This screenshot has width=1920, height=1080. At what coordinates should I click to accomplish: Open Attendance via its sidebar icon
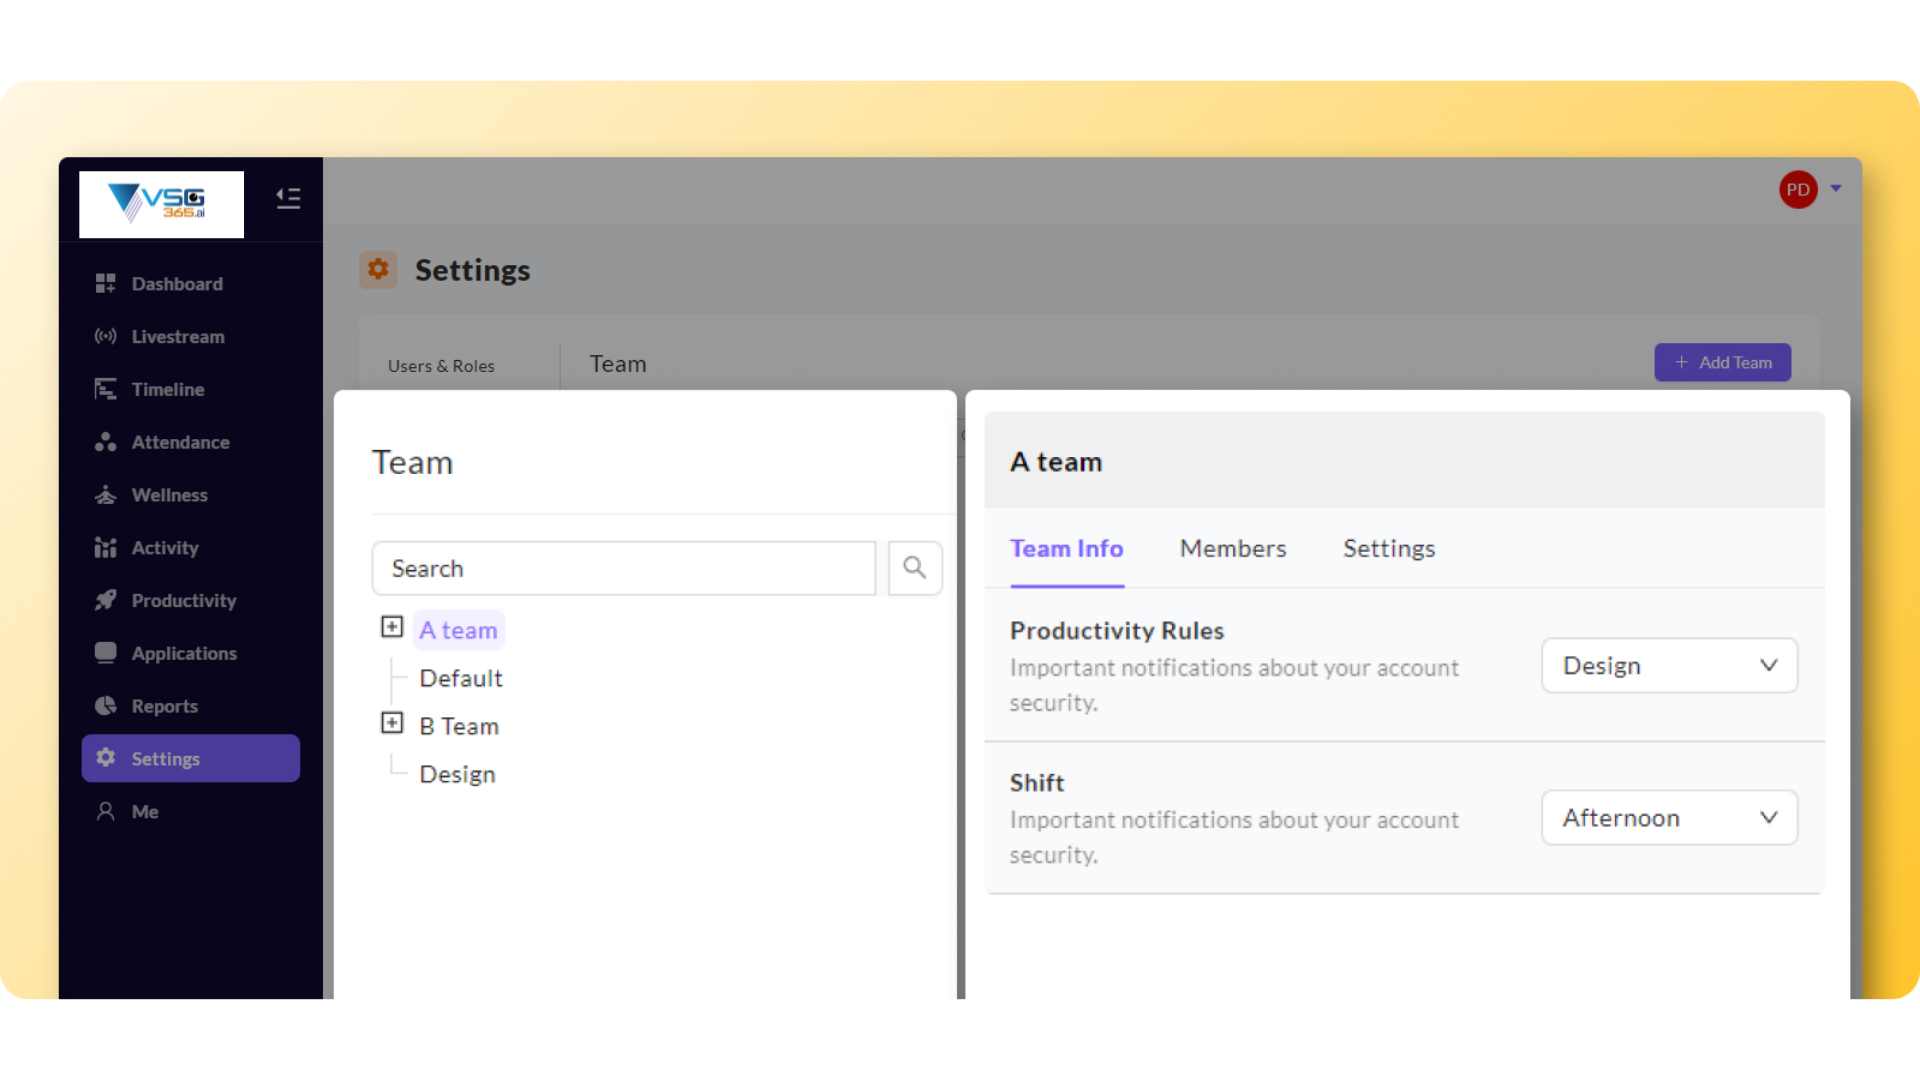tap(105, 442)
